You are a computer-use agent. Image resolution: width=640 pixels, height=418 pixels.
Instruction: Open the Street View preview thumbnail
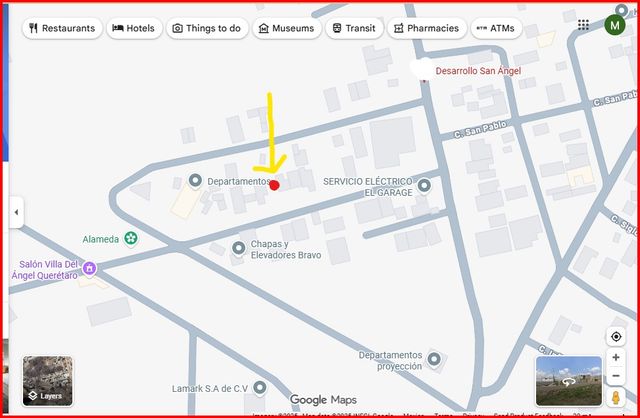(x=569, y=381)
